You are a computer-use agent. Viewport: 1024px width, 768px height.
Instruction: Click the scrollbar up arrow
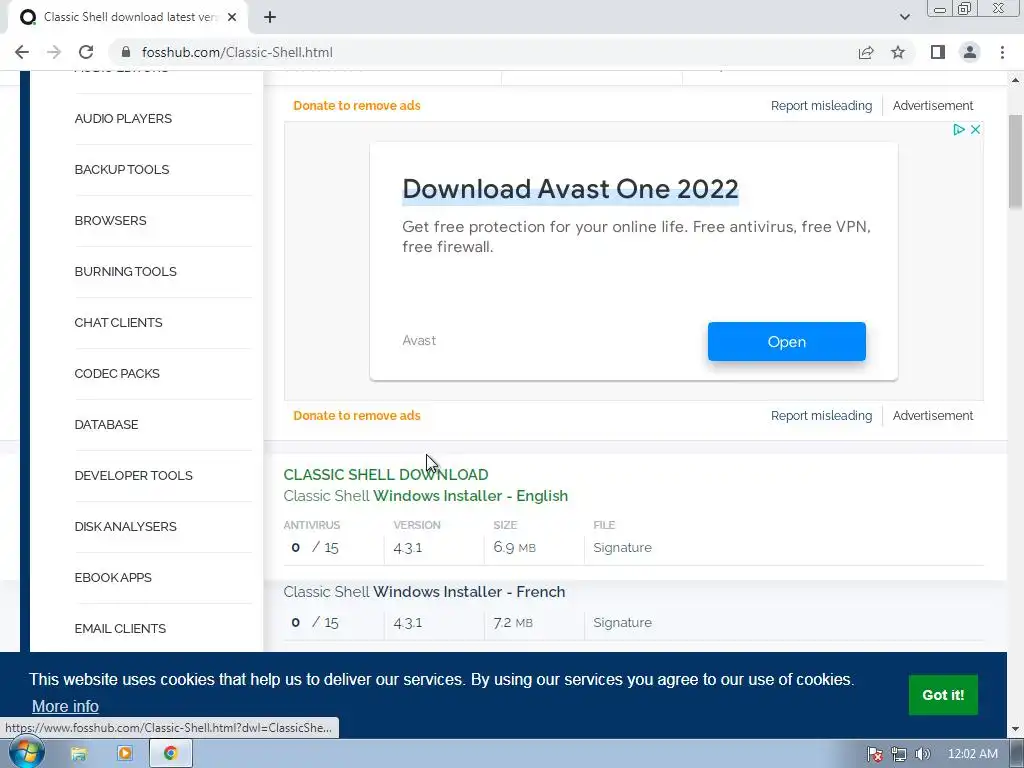tap(1015, 80)
